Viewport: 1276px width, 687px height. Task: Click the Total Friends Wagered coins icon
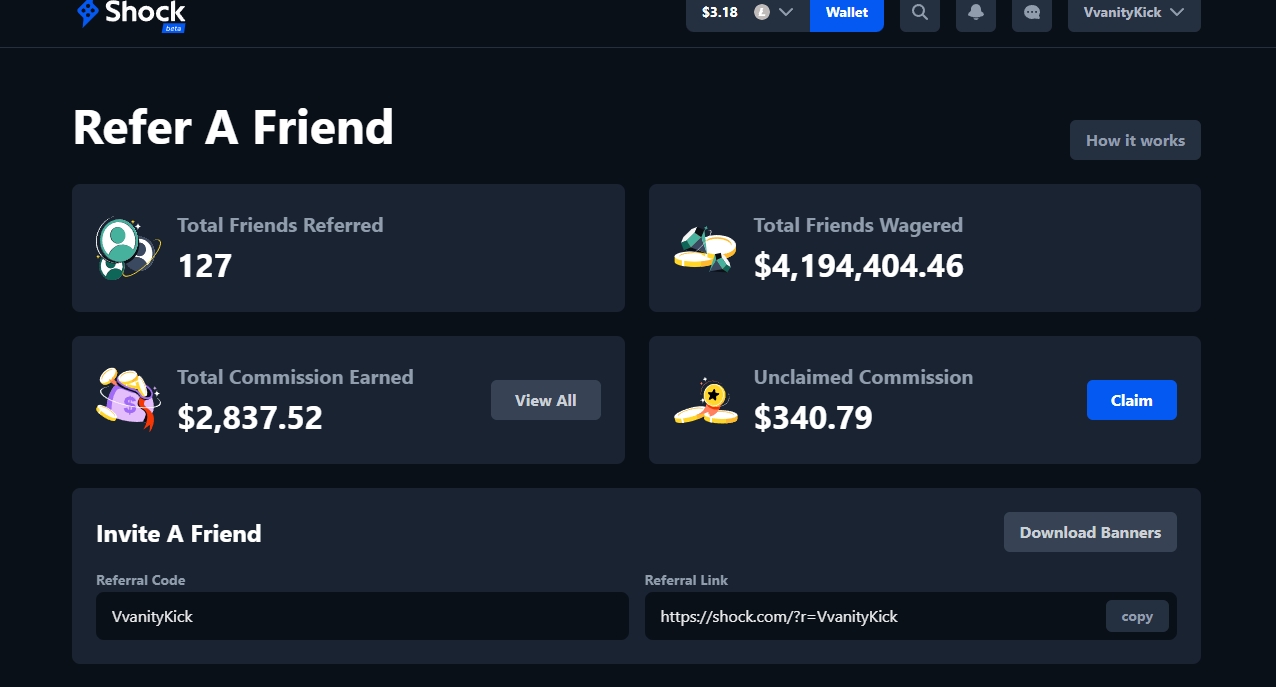tap(705, 249)
